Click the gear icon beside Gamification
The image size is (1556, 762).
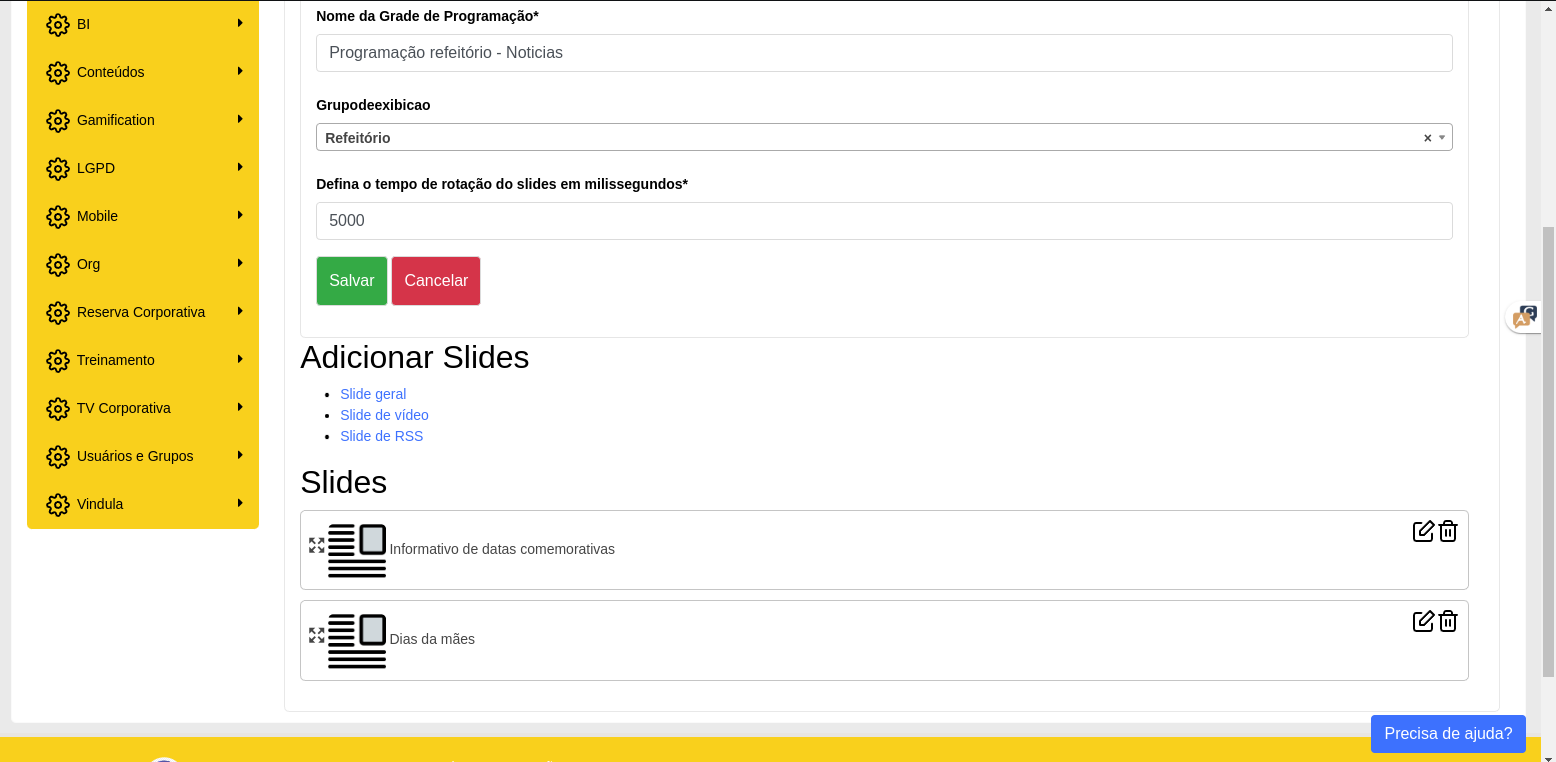point(58,120)
